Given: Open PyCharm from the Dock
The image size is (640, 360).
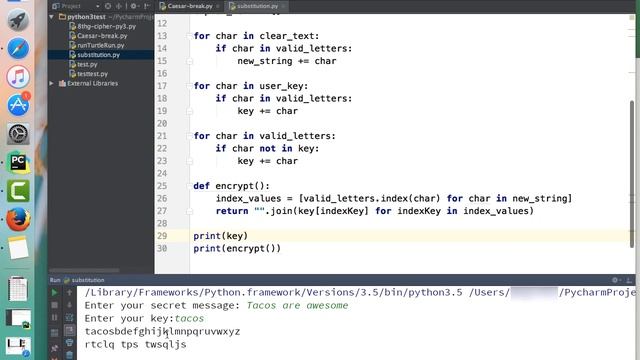Looking at the screenshot, I should [18, 162].
